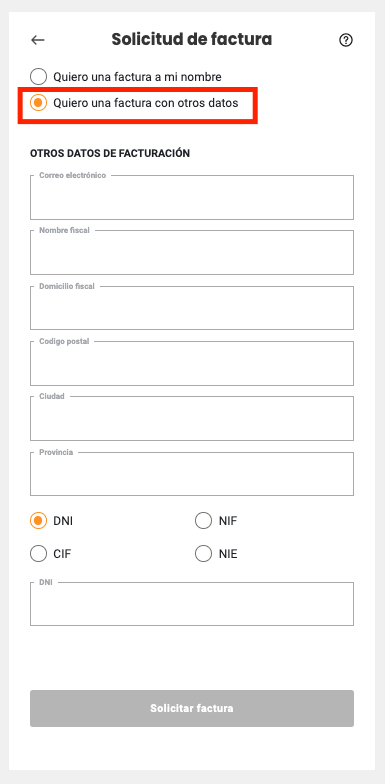Focus the Nombre fiscal text box
This screenshot has height=784, width=385.
point(192,252)
